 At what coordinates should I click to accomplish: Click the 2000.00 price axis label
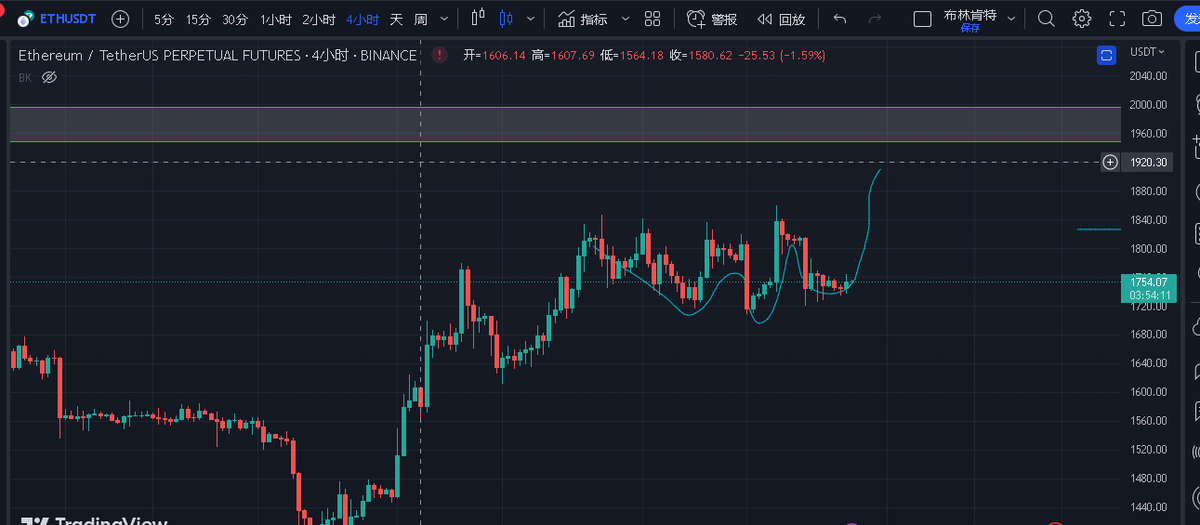click(1148, 104)
